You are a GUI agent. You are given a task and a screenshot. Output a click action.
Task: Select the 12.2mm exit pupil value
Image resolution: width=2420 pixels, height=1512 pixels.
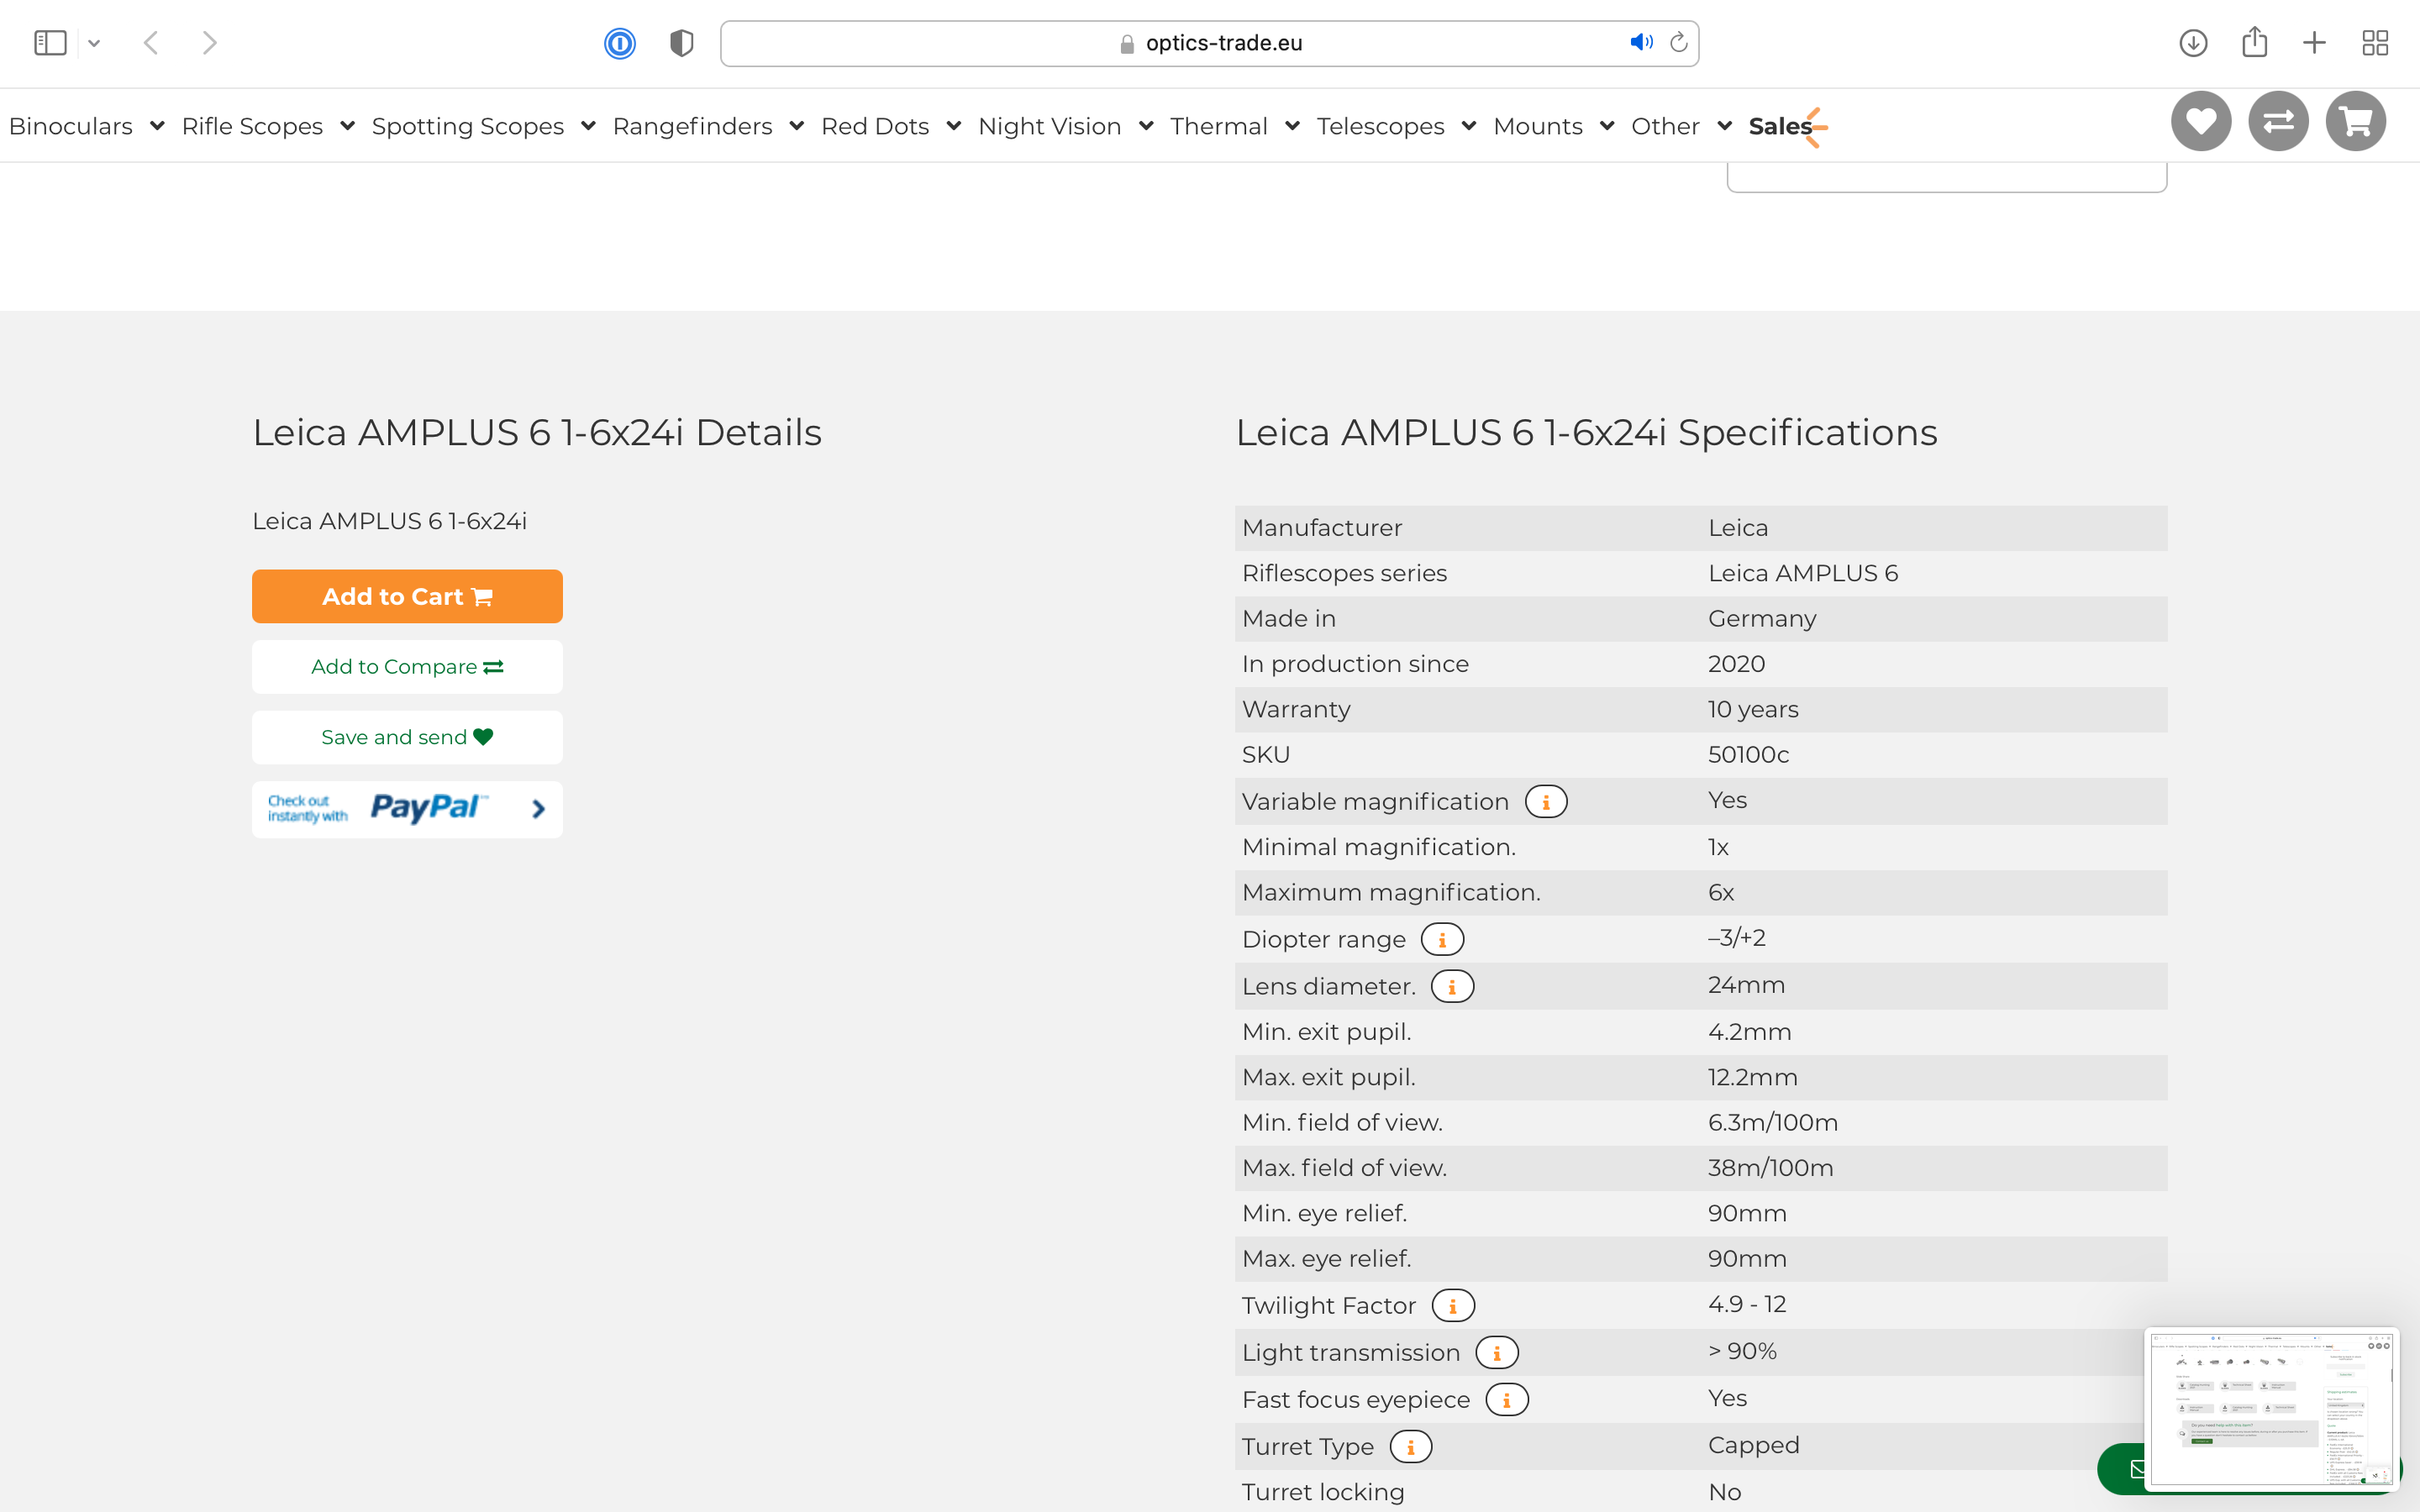1752,1077
